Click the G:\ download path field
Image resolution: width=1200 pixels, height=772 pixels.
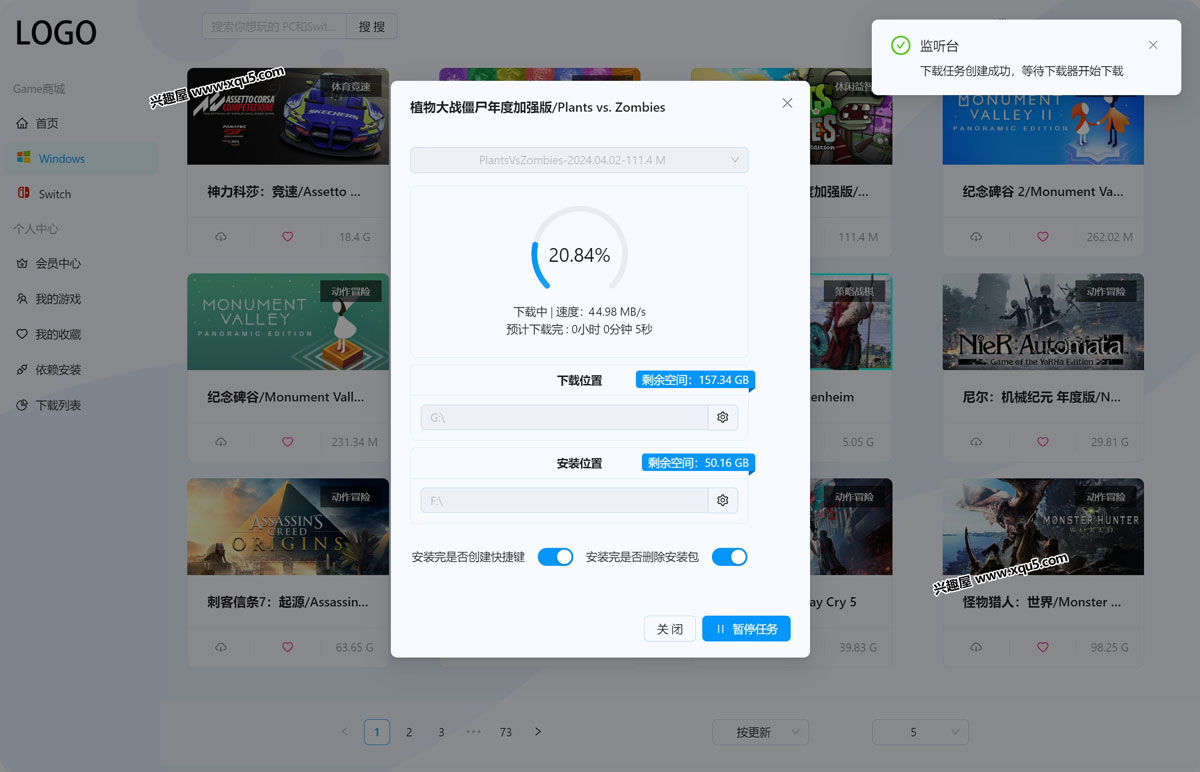[x=564, y=417]
